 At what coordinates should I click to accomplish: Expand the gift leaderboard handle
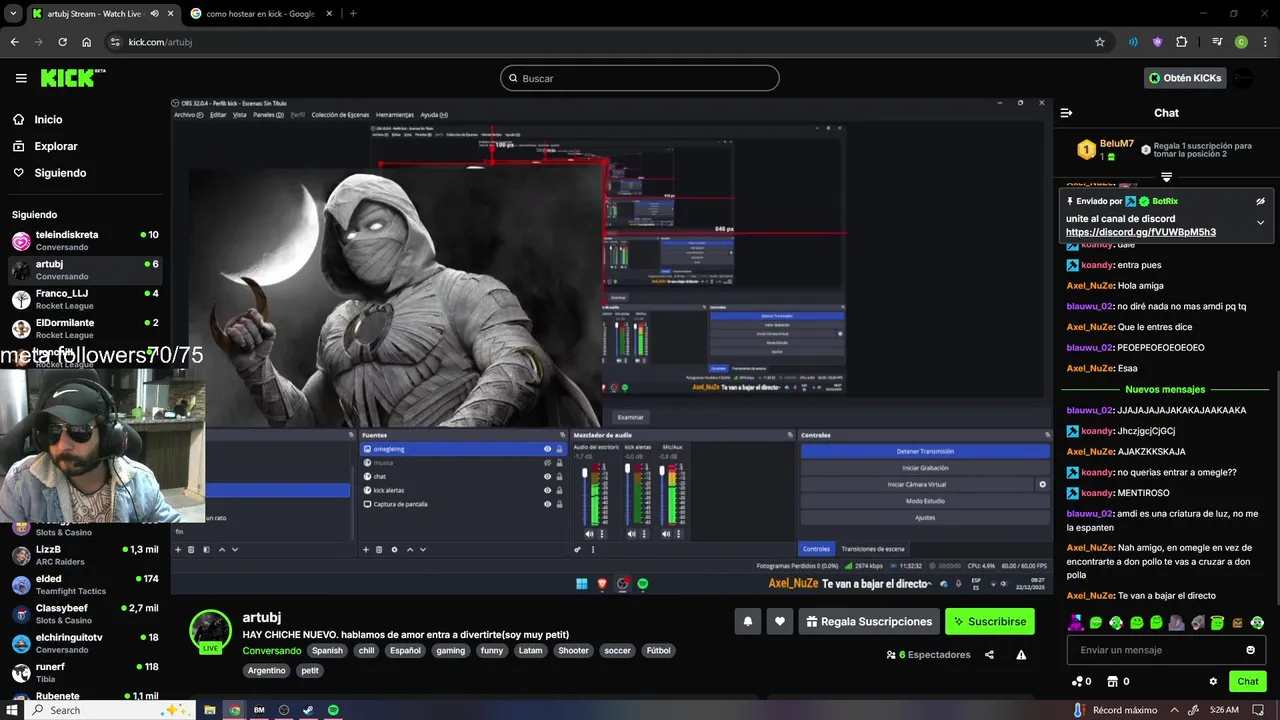(x=1166, y=177)
